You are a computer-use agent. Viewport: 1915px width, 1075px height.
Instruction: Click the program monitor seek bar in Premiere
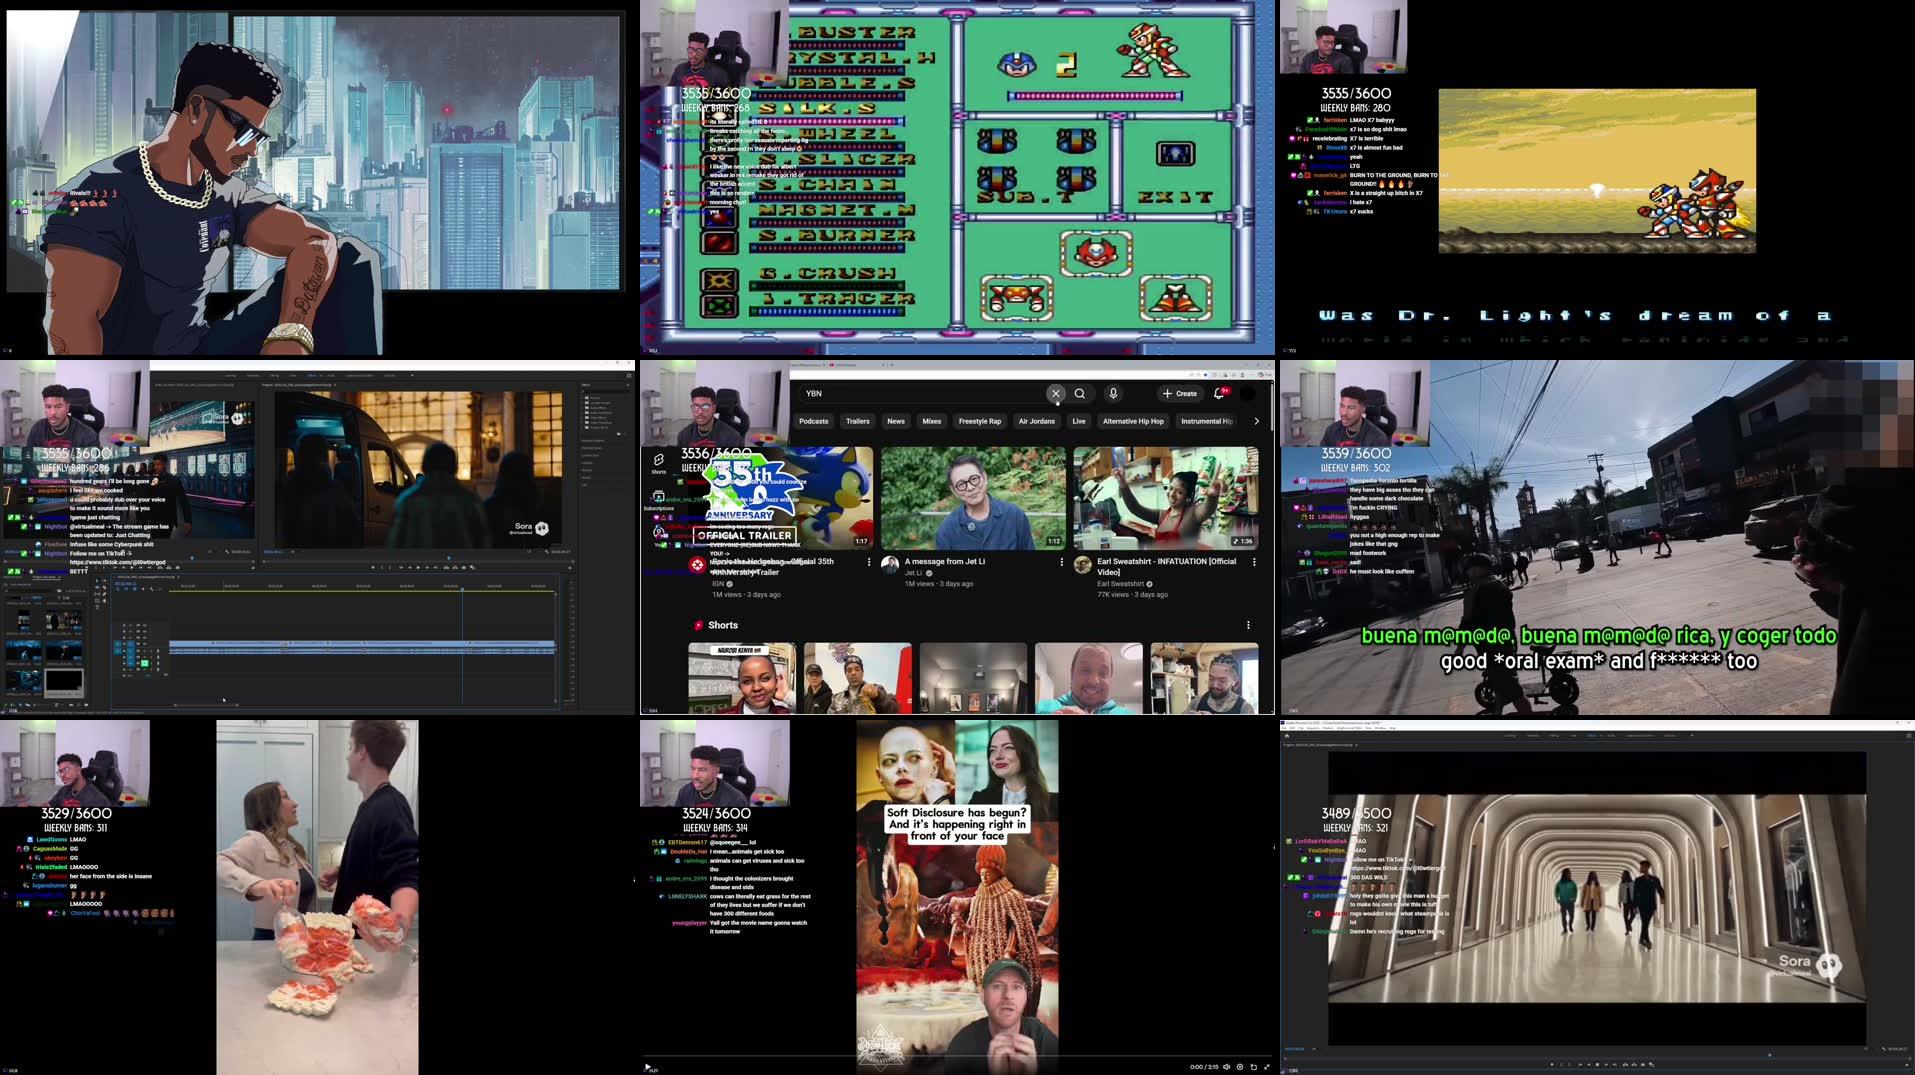[450, 557]
